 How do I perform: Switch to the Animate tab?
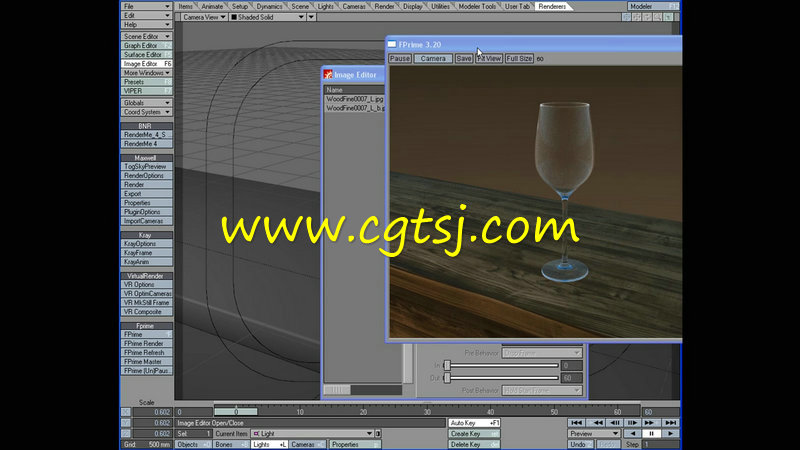click(x=212, y=7)
